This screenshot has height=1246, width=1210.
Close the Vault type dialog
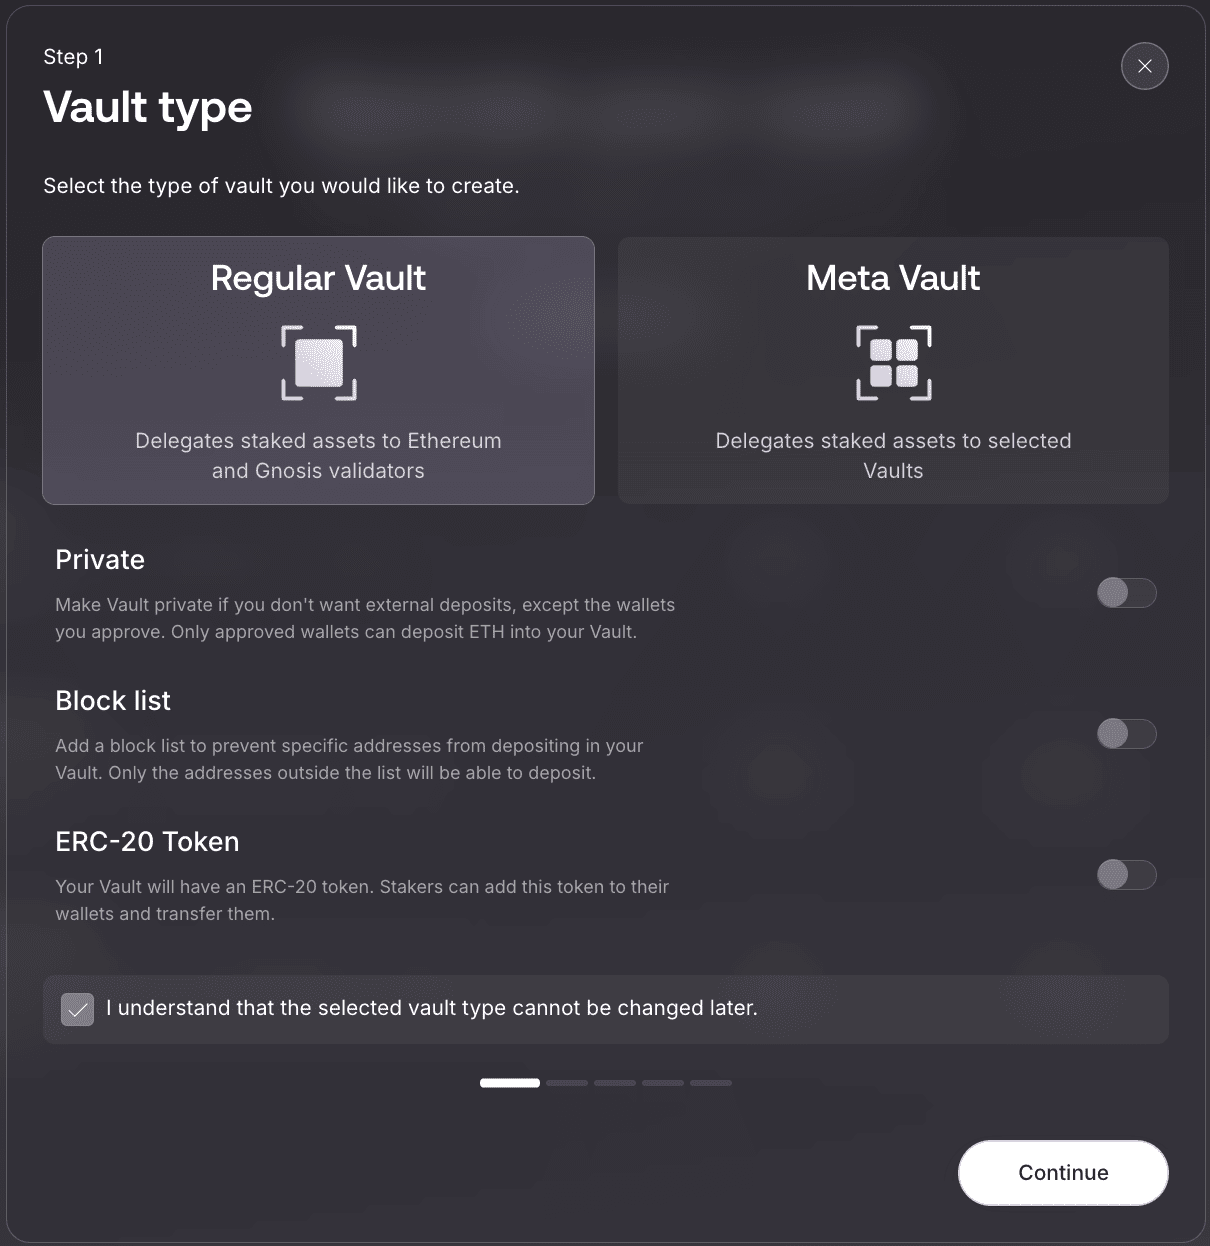1145,66
